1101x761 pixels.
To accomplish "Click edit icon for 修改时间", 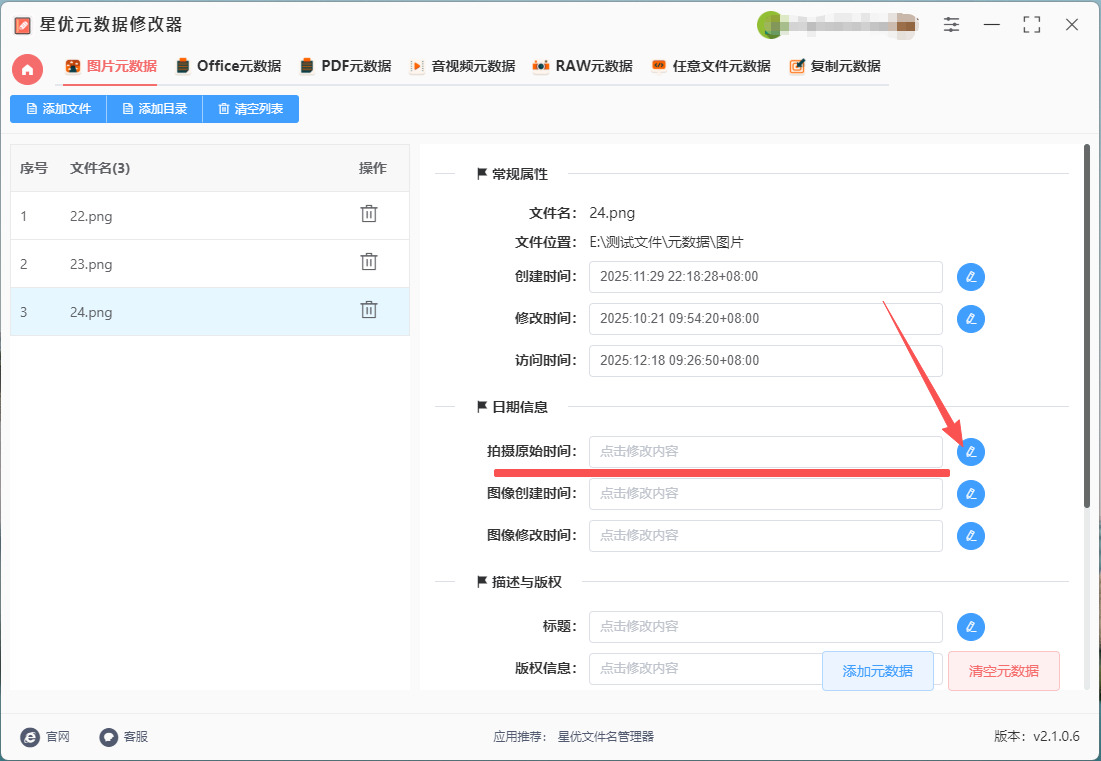I will [x=970, y=319].
